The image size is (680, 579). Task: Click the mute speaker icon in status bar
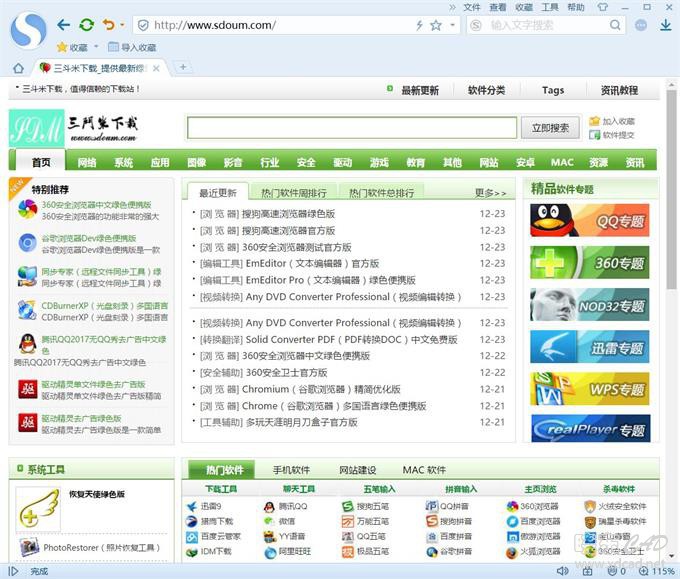point(562,571)
